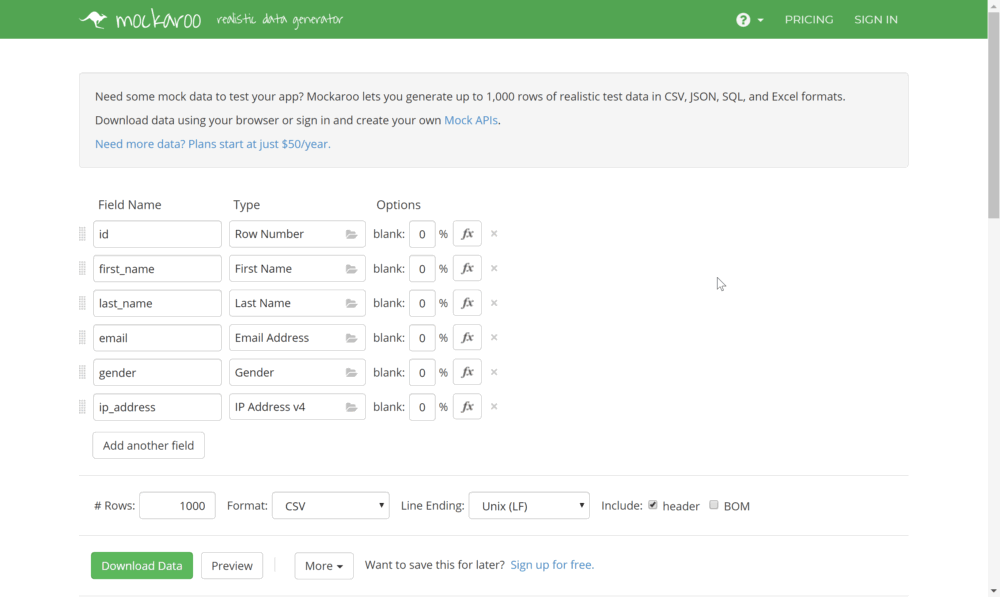This screenshot has width=1000, height=597.
Task: Go to the PRICING page
Action: click(x=808, y=20)
